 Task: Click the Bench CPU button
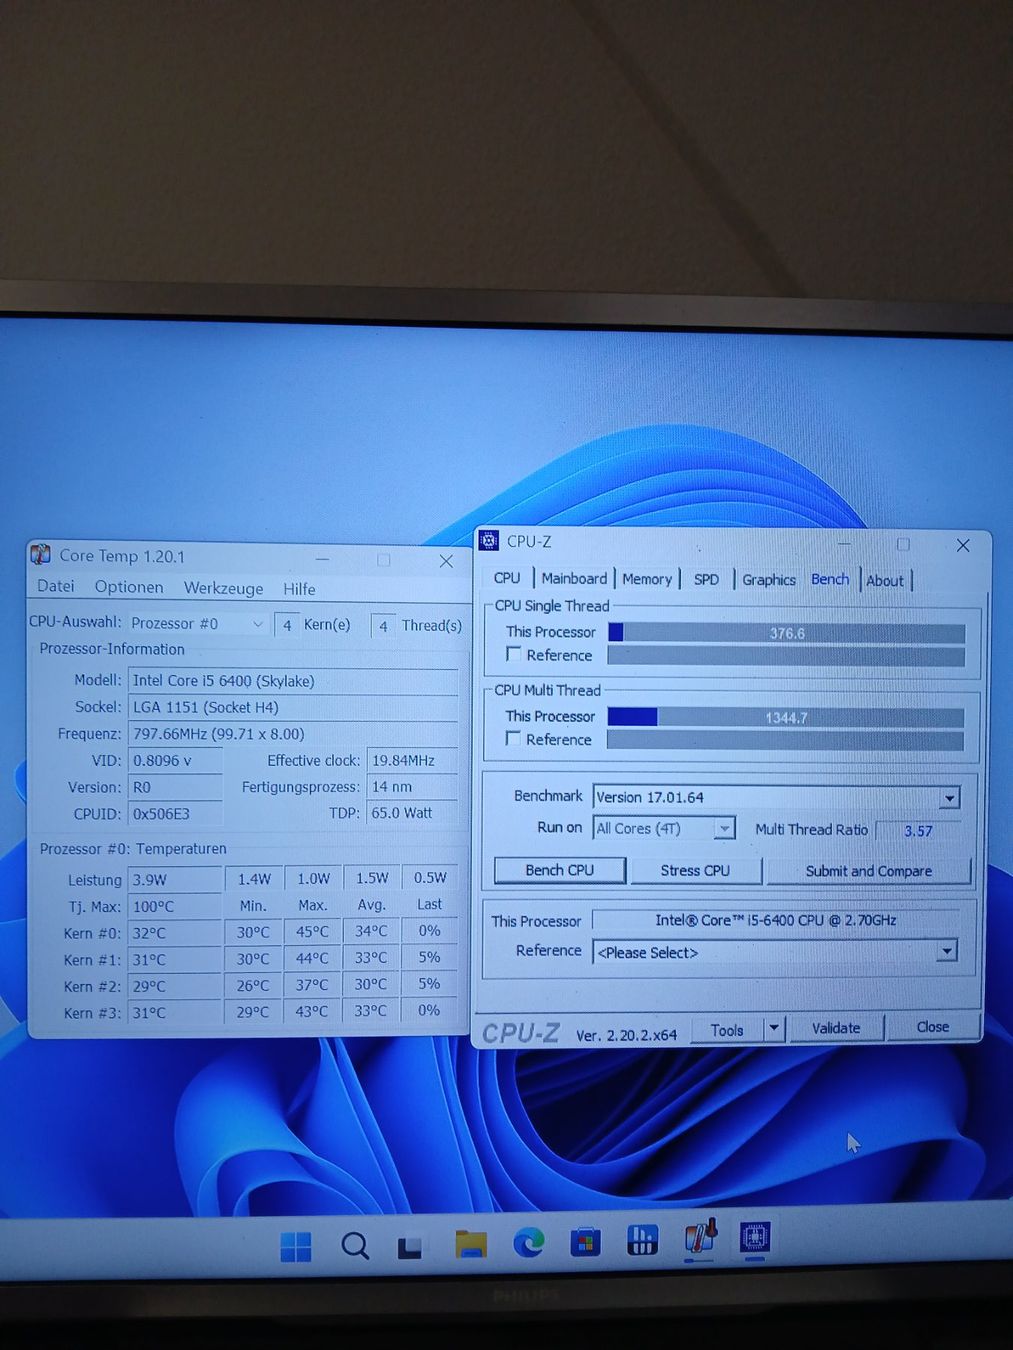[x=560, y=870]
